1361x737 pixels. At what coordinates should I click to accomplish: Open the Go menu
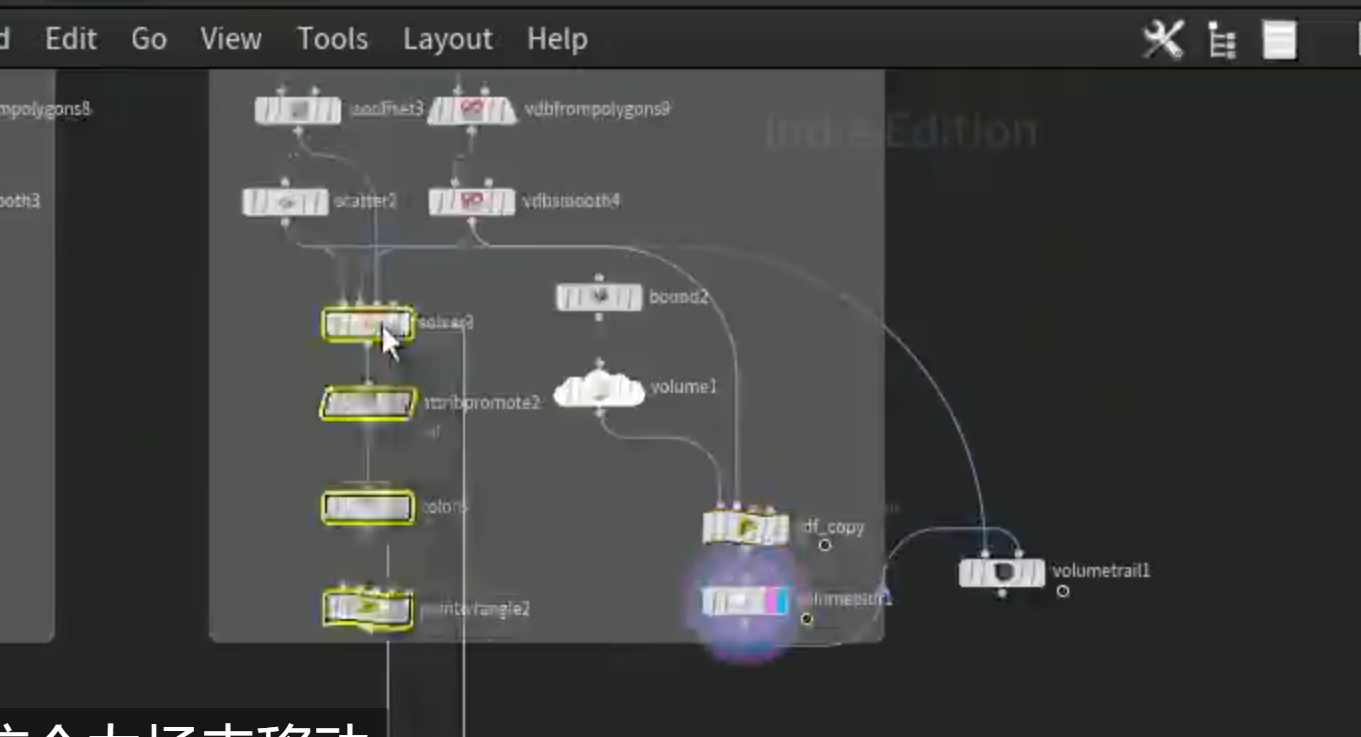[x=149, y=39]
